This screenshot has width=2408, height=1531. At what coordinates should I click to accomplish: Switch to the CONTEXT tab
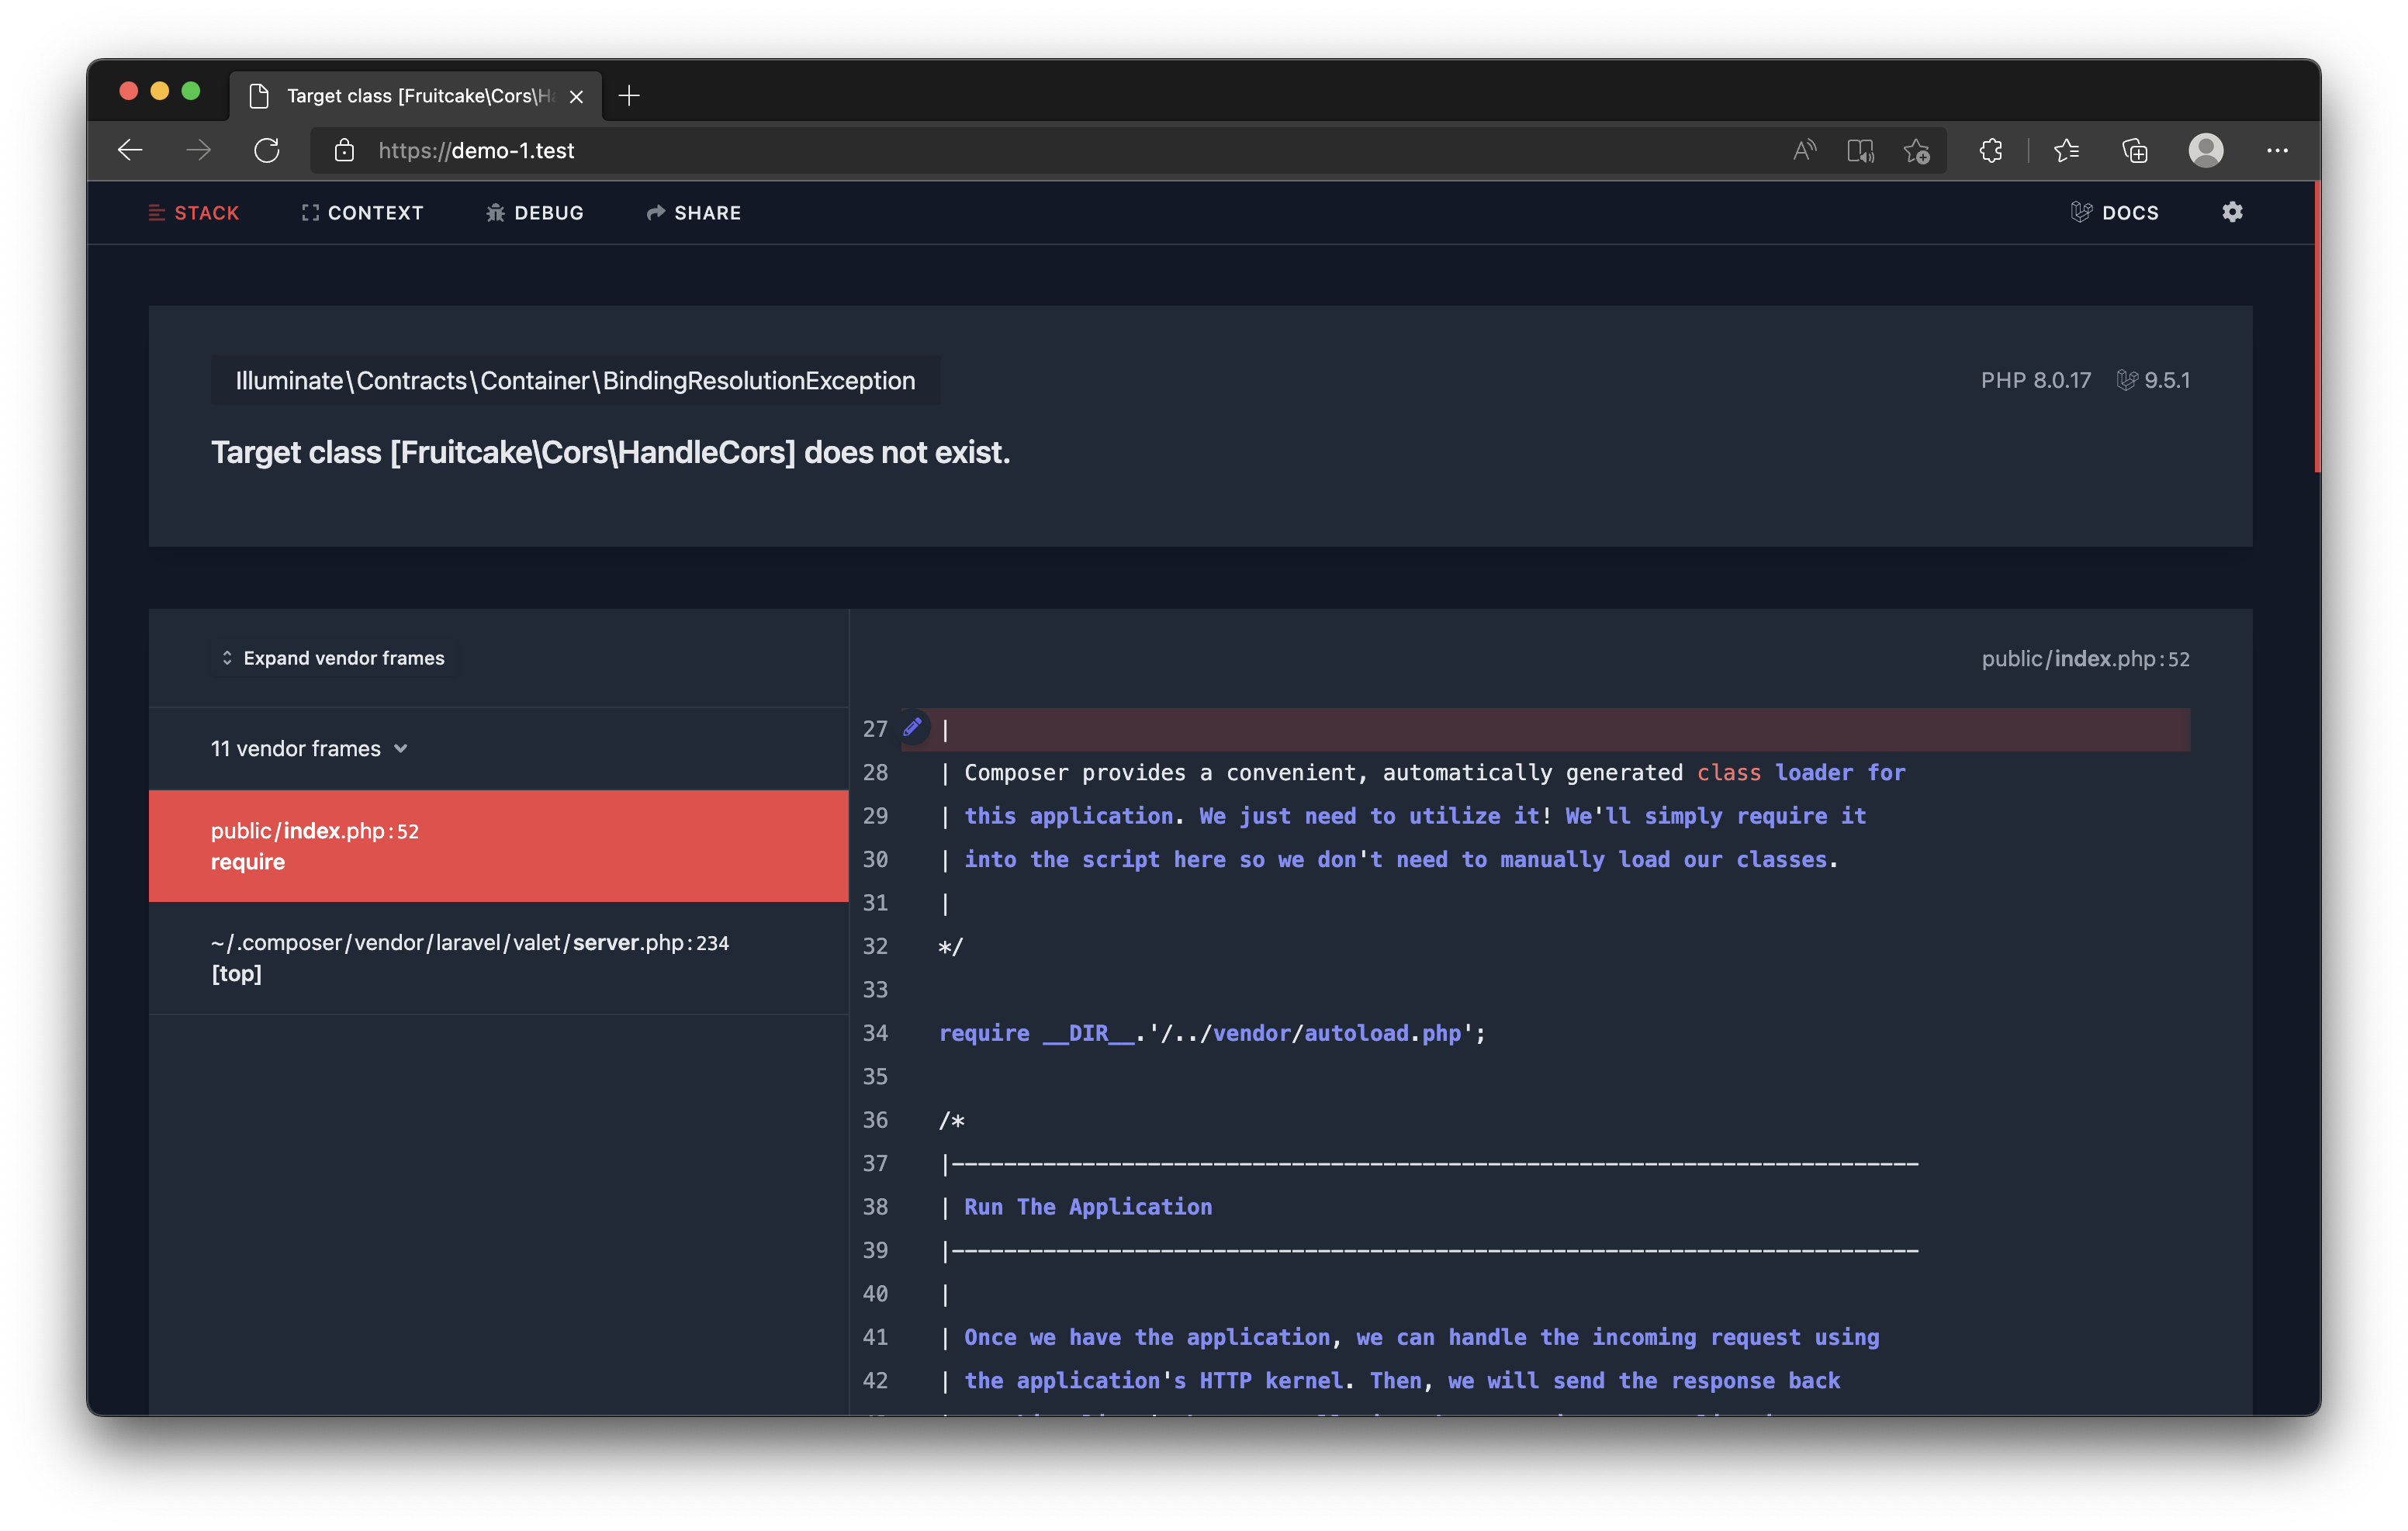click(362, 212)
